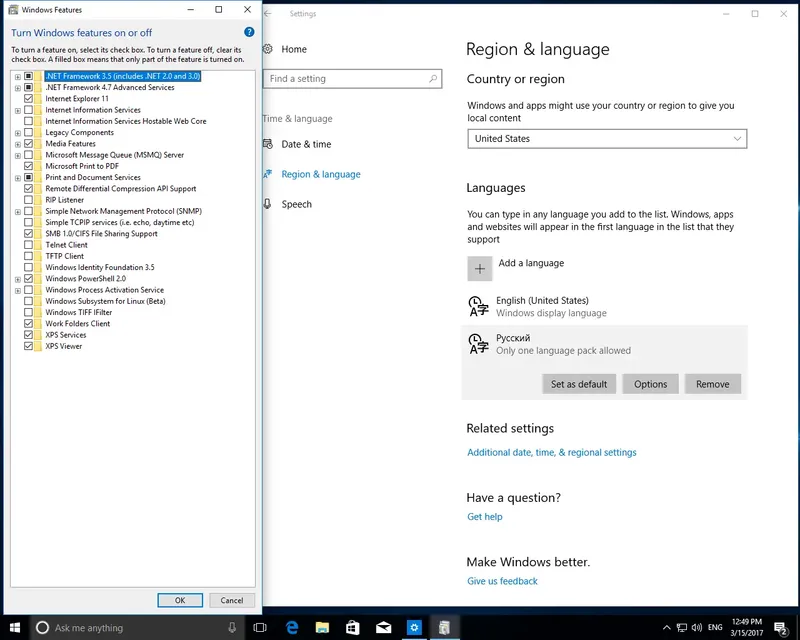Disable the SMB 1.0/CIFS File Sharing Support checkbox
Screen dimensions: 800x640
[x=27, y=233]
